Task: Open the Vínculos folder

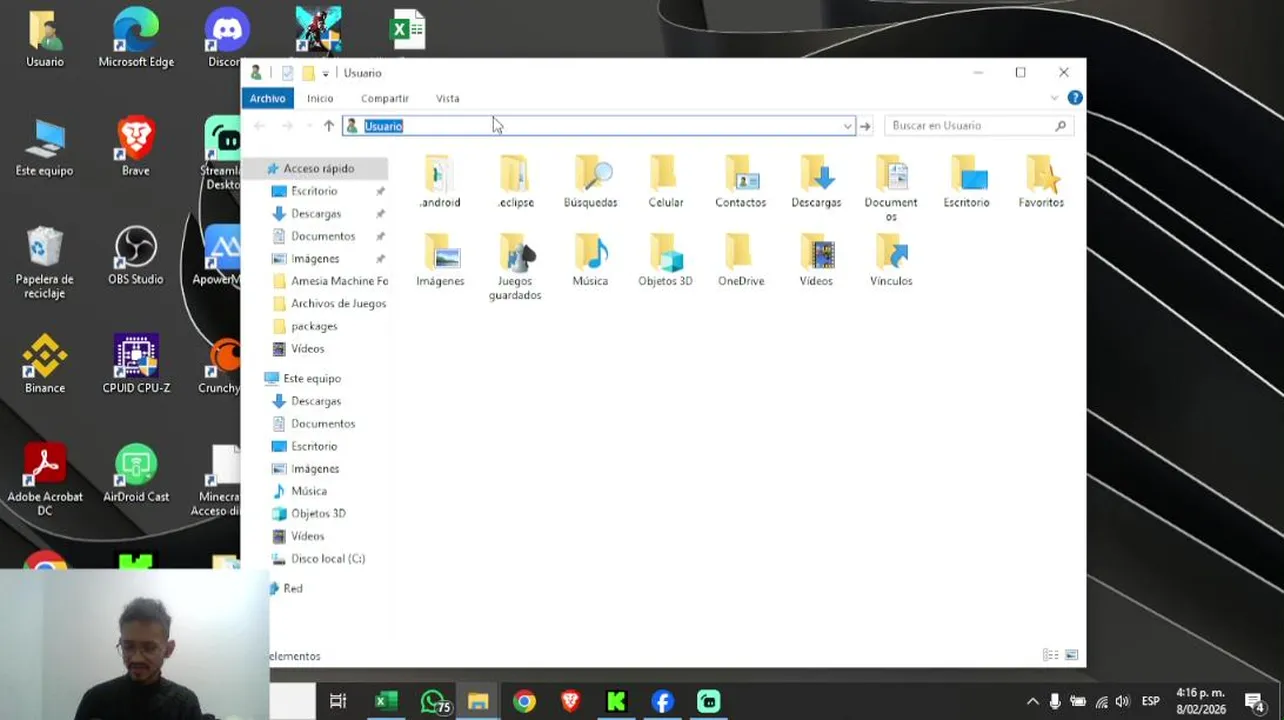Action: (x=891, y=260)
